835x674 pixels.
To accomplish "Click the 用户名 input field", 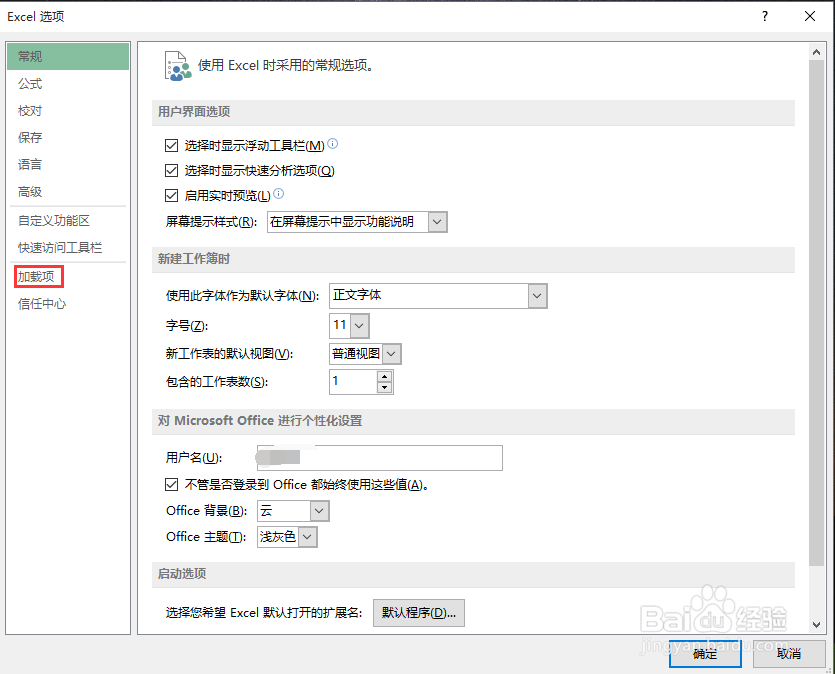I will click(380, 458).
